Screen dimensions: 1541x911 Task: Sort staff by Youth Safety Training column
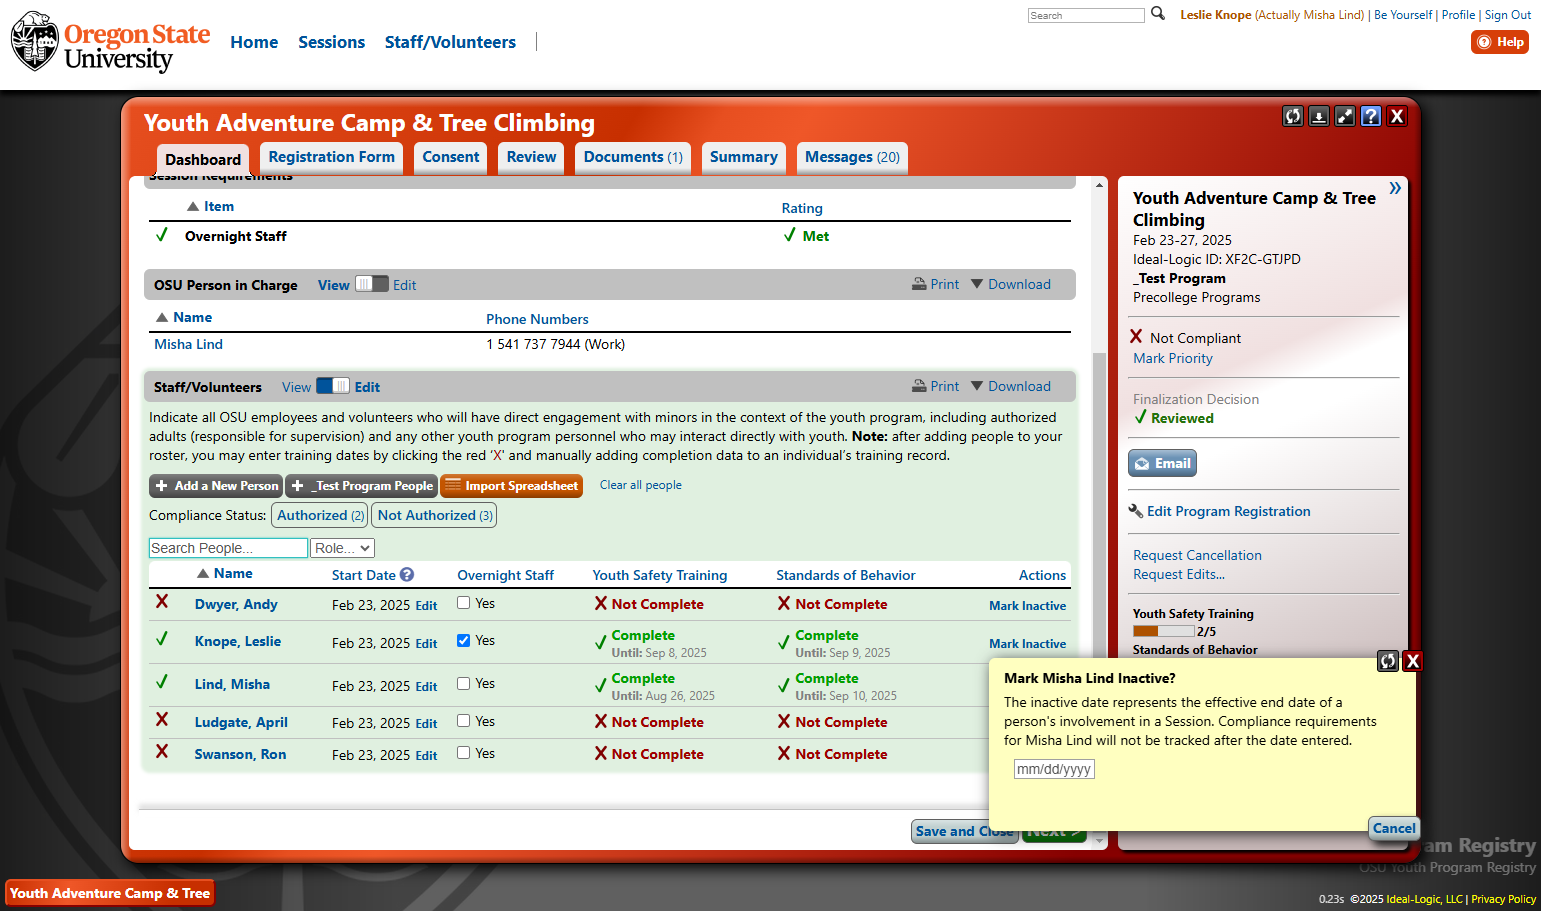click(x=660, y=575)
